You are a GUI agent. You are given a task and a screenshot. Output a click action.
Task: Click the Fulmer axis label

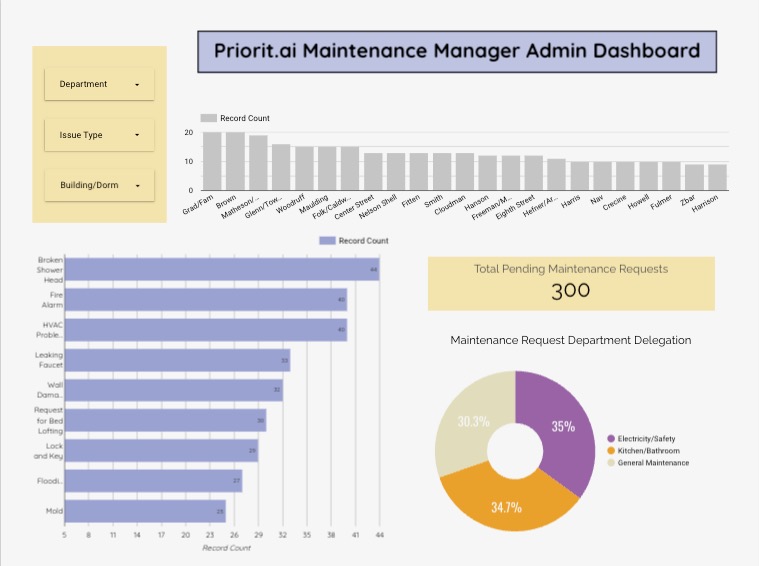(x=661, y=202)
